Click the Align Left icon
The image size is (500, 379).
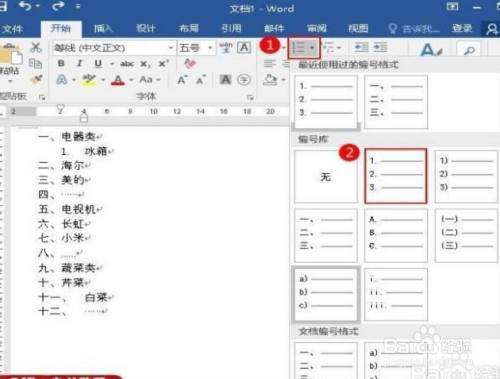(269, 63)
